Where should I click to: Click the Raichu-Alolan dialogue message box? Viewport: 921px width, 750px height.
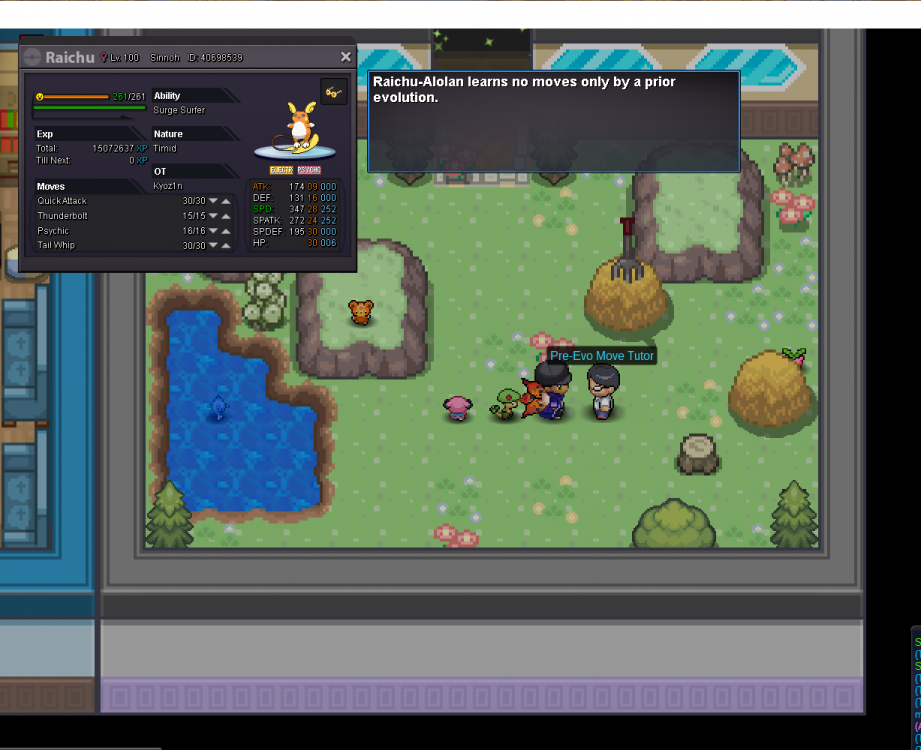[553, 120]
